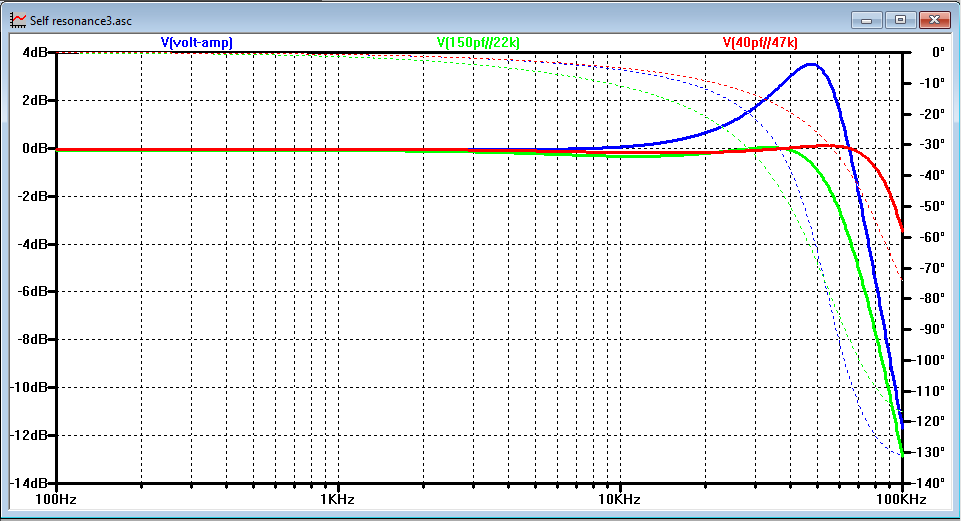Click the Self resonance3.asc window title
962x521 pixels.
coord(80,21)
